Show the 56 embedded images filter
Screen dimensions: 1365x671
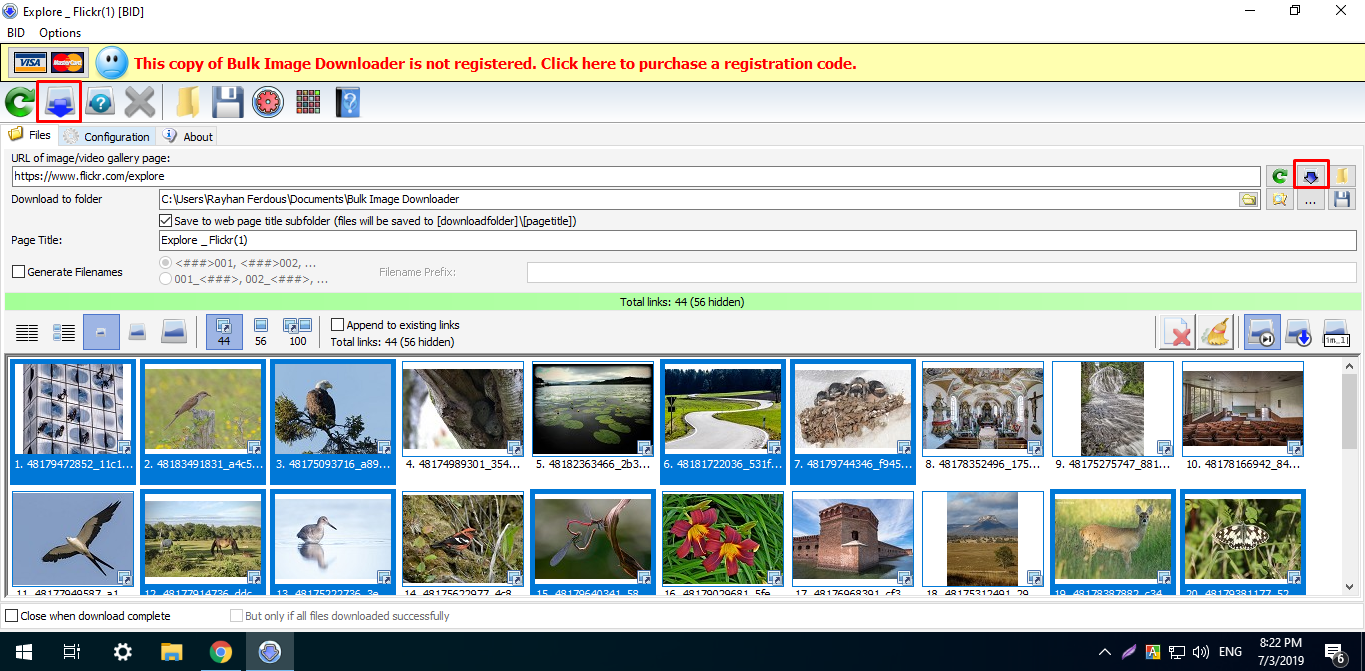260,332
